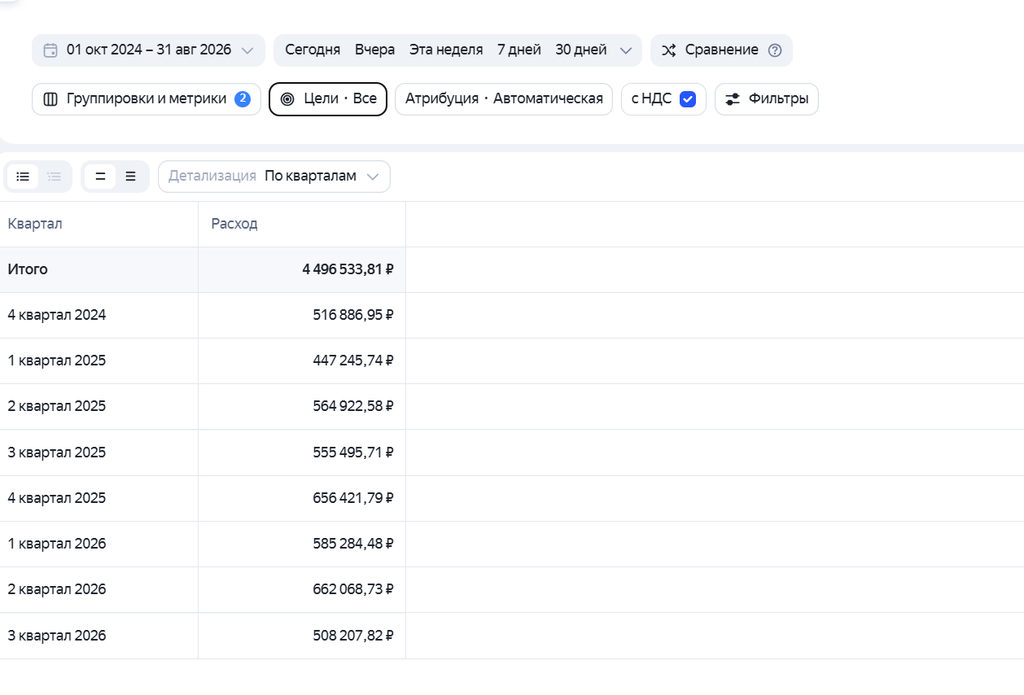Open Группировки и метрики settings
This screenshot has width=1024, height=695.
(x=146, y=99)
